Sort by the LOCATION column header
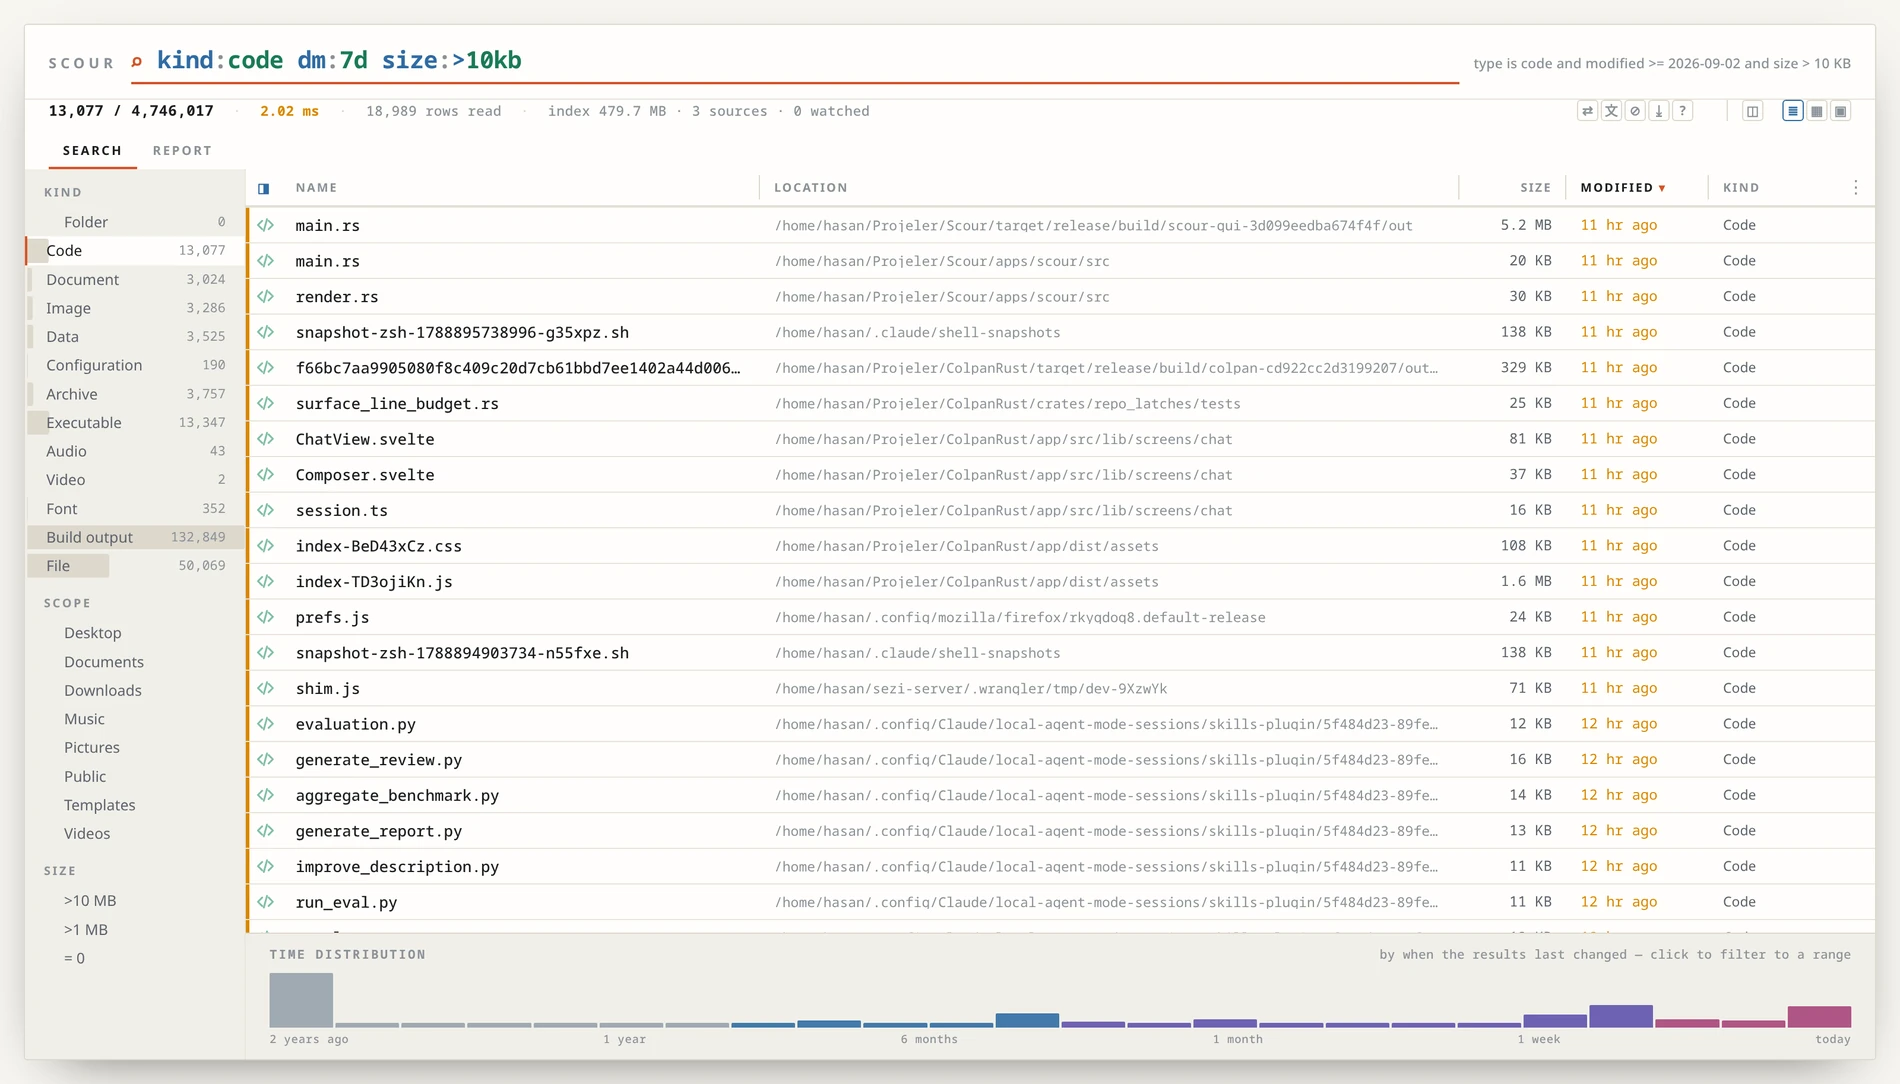The width and height of the screenshot is (1900, 1084). (x=810, y=187)
